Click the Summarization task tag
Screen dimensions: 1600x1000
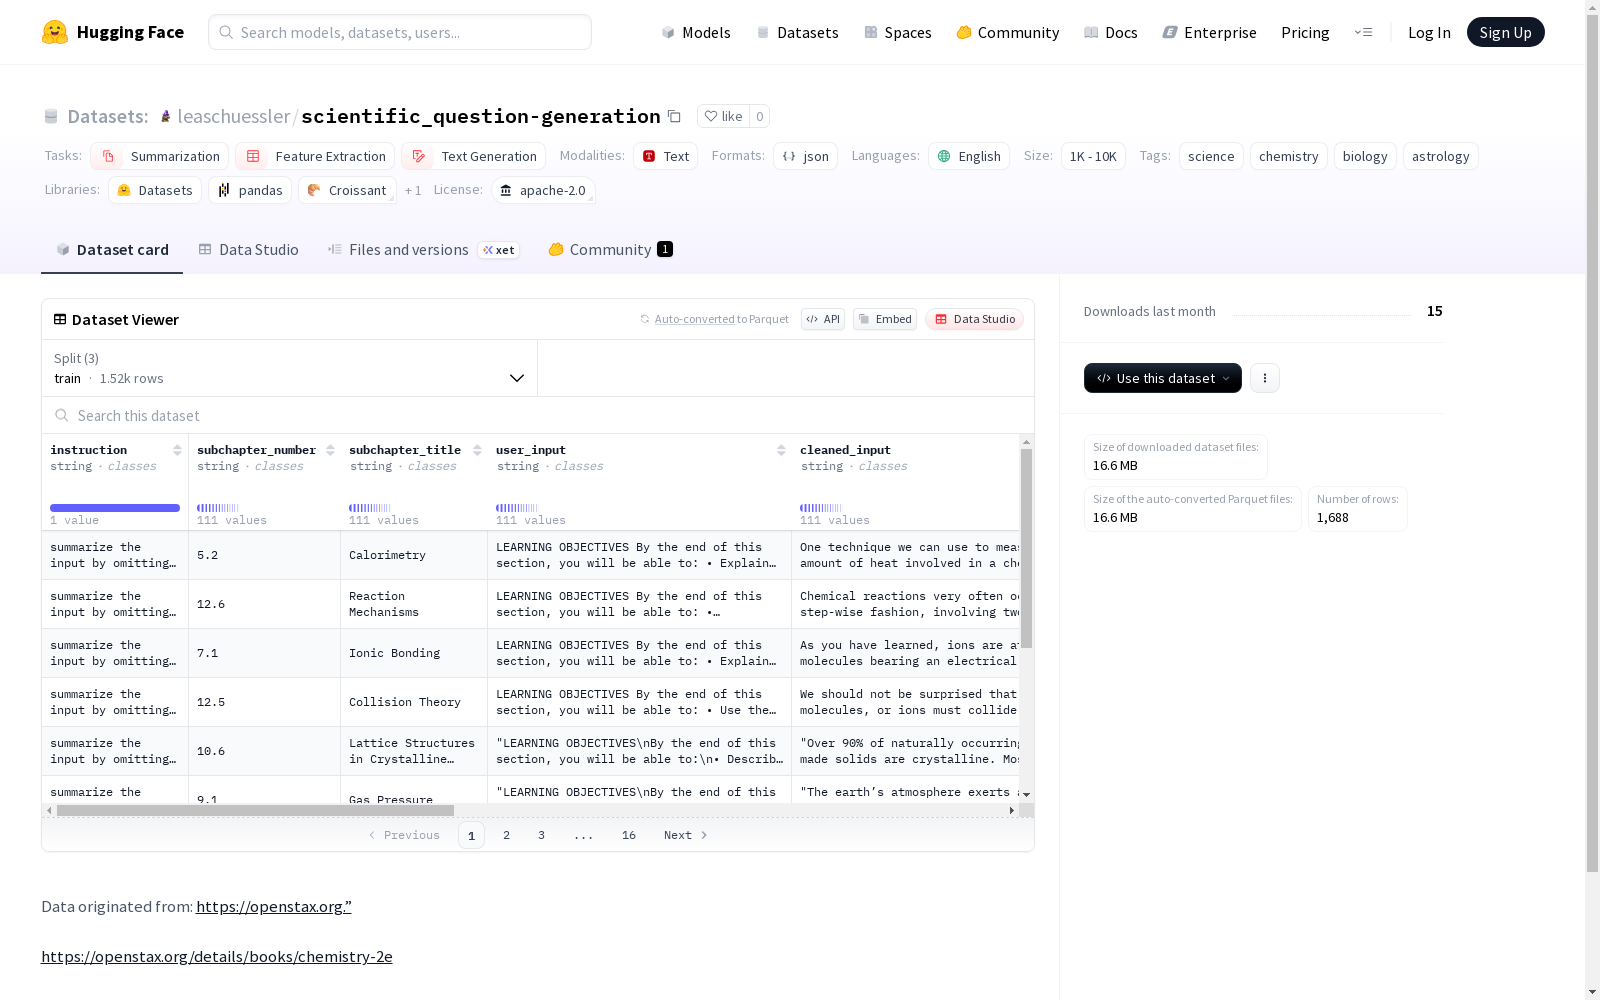tap(160, 156)
